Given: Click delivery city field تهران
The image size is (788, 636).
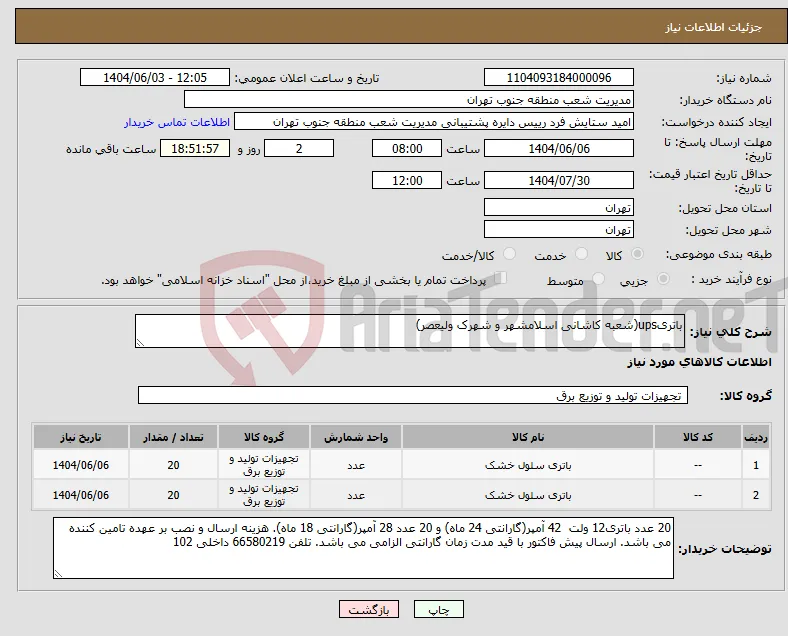Looking at the screenshot, I should point(559,230).
